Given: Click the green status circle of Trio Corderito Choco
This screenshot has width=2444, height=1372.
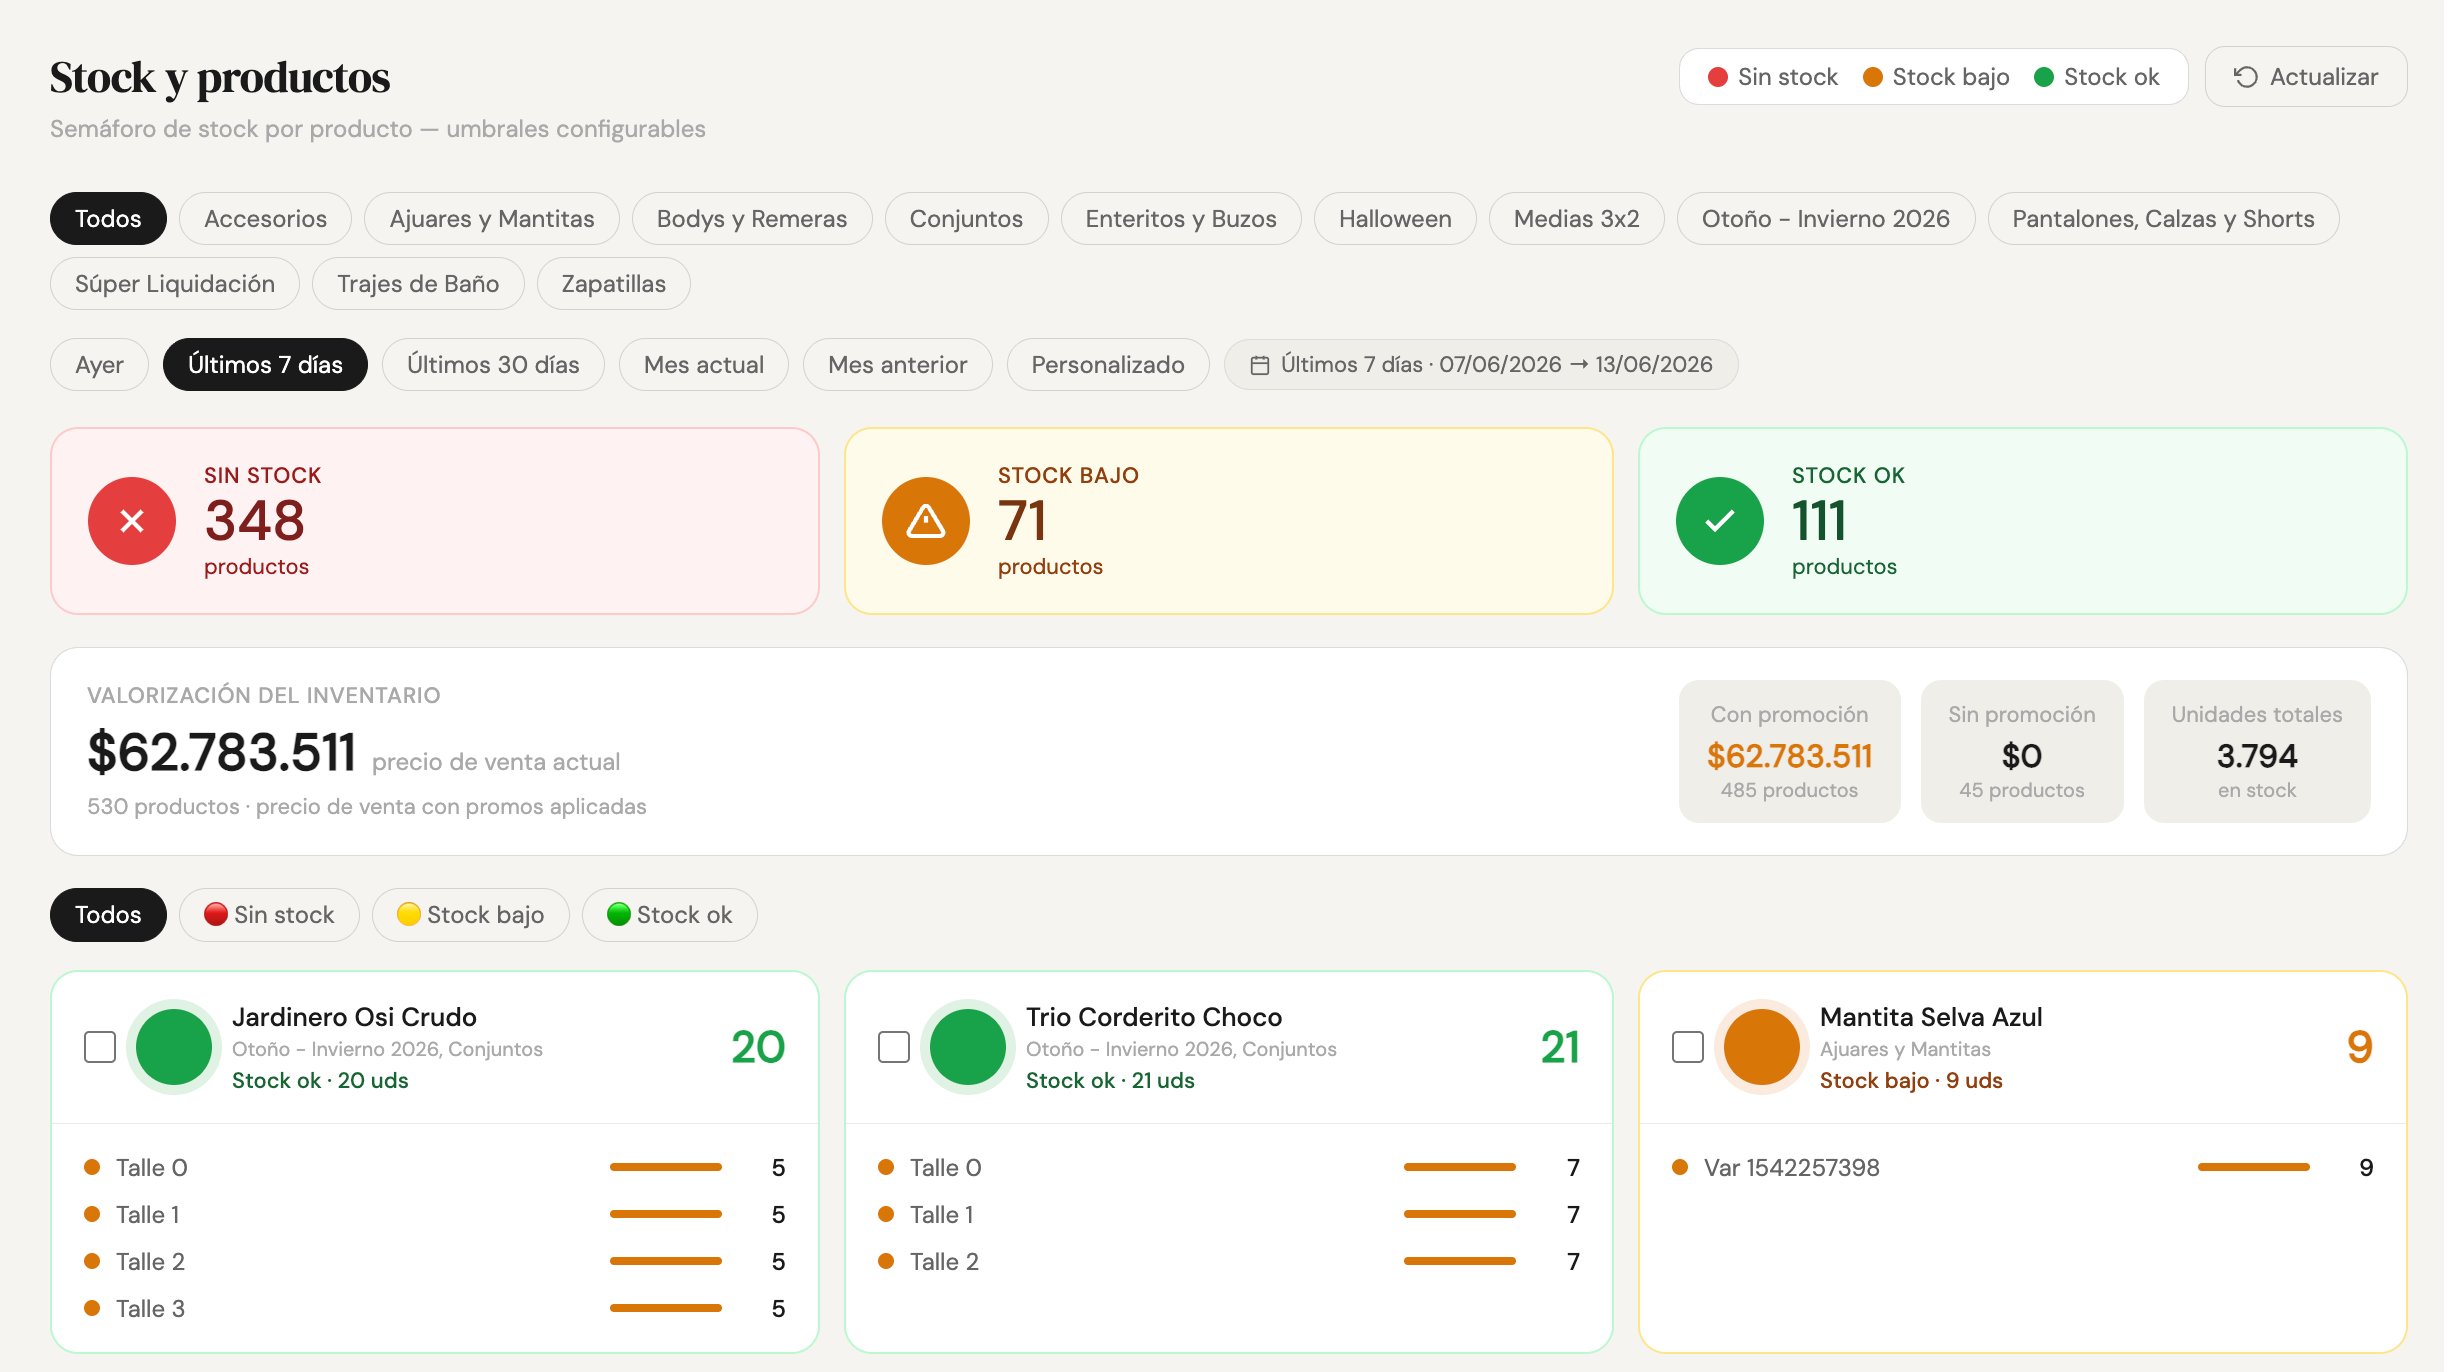Looking at the screenshot, I should pyautogui.click(x=968, y=1047).
